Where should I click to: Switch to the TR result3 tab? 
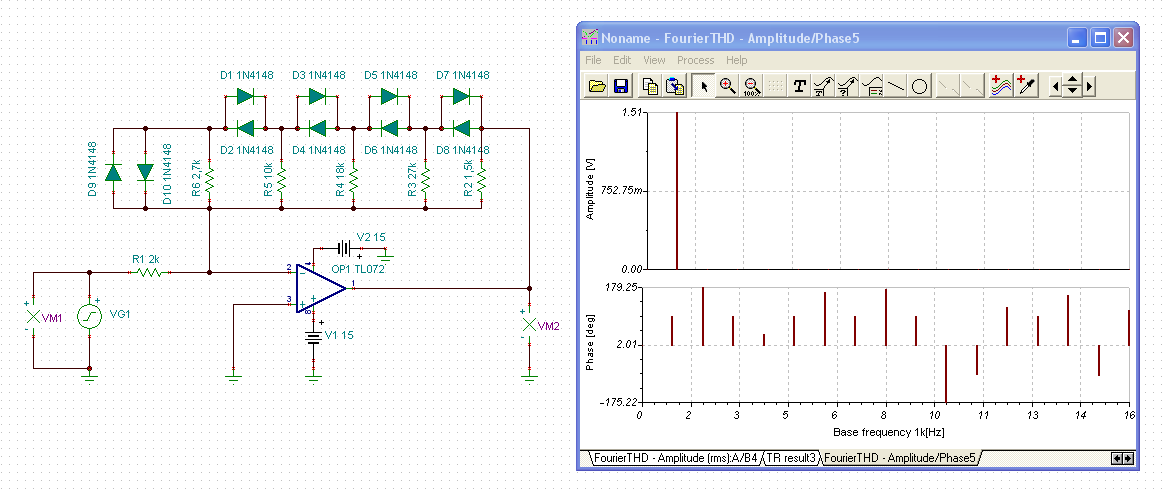pyautogui.click(x=792, y=458)
